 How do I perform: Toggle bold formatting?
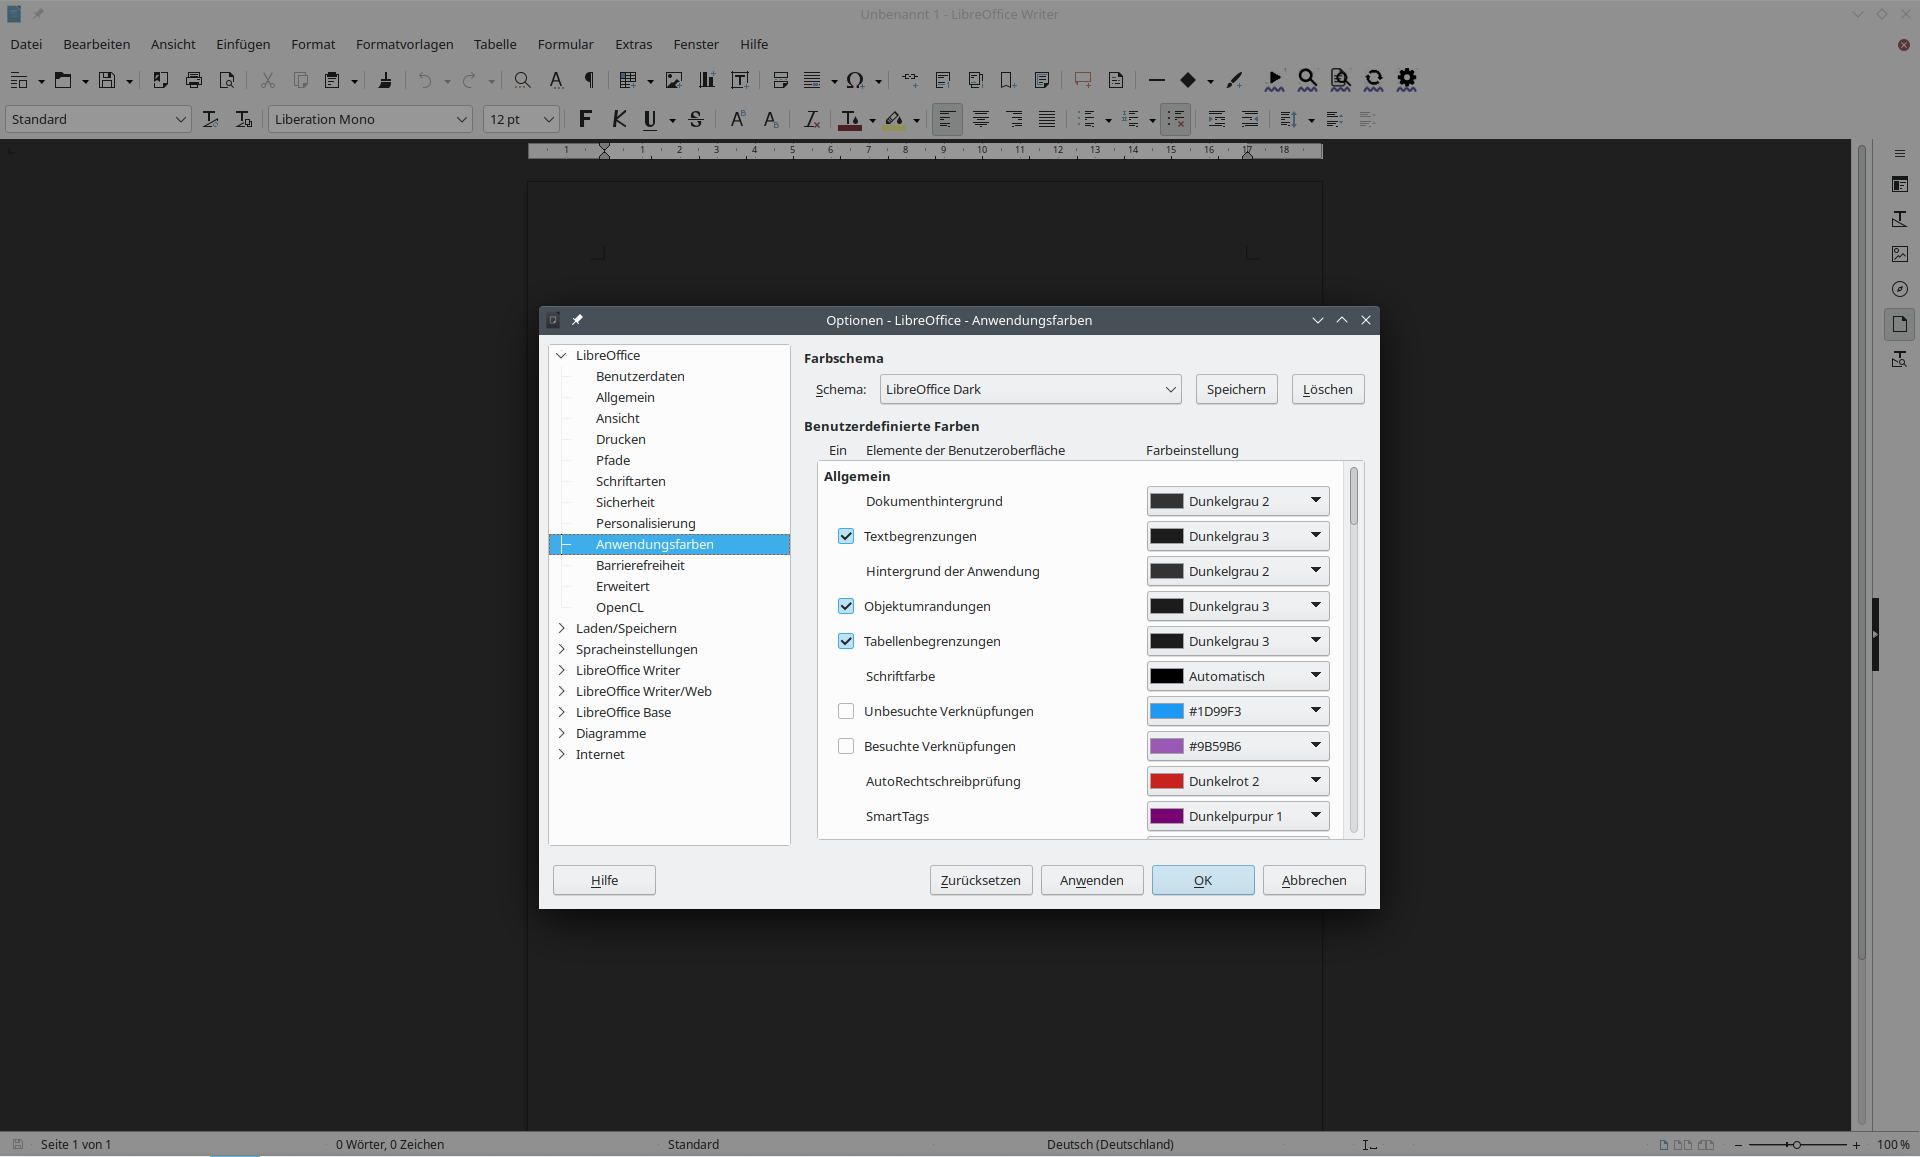coord(584,119)
